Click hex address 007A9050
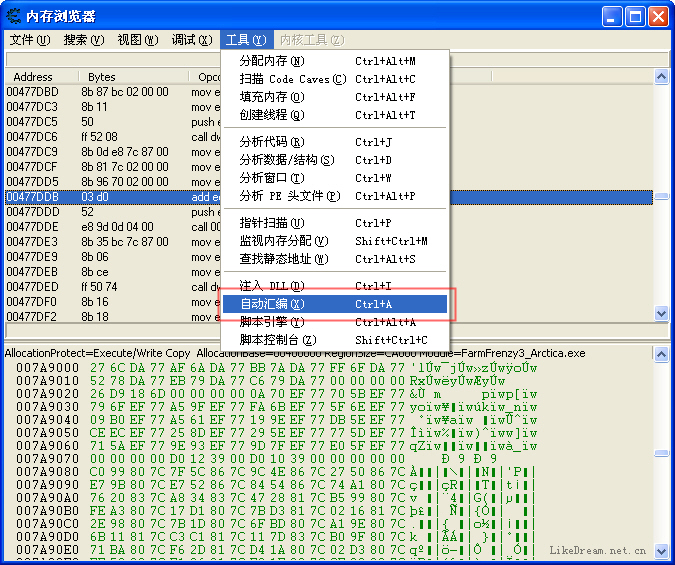Viewport: 675px width, 565px height. point(48,432)
